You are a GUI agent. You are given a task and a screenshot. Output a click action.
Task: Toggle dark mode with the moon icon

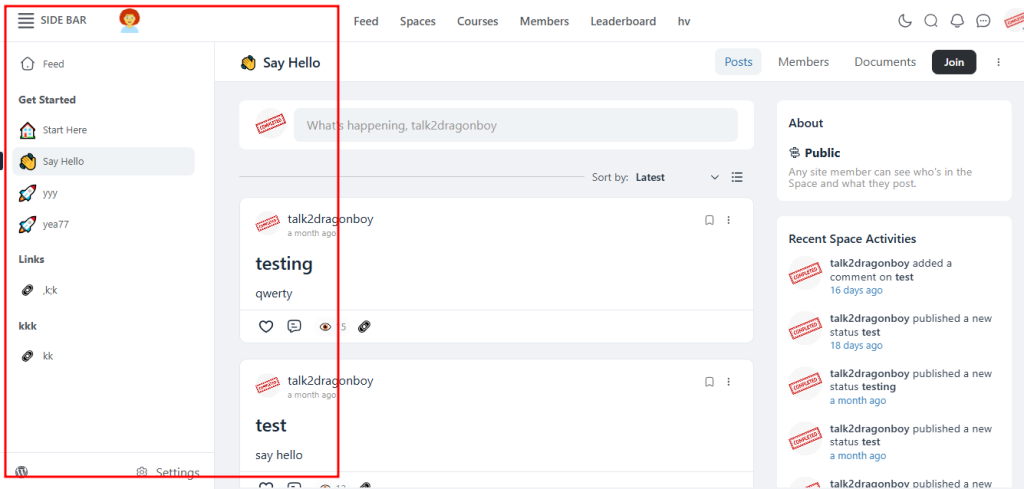click(x=905, y=21)
